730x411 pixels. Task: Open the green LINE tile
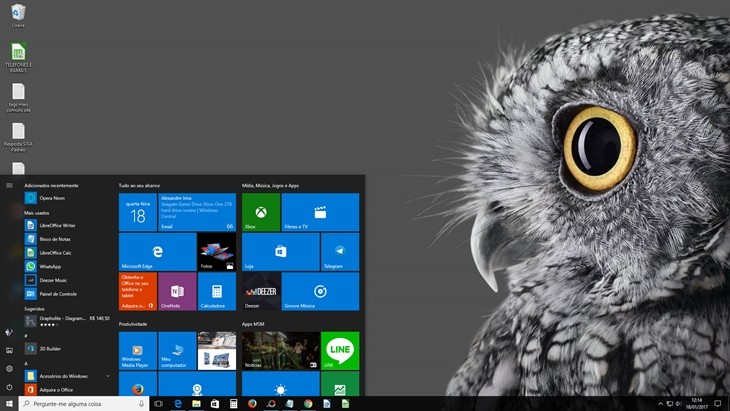point(340,351)
